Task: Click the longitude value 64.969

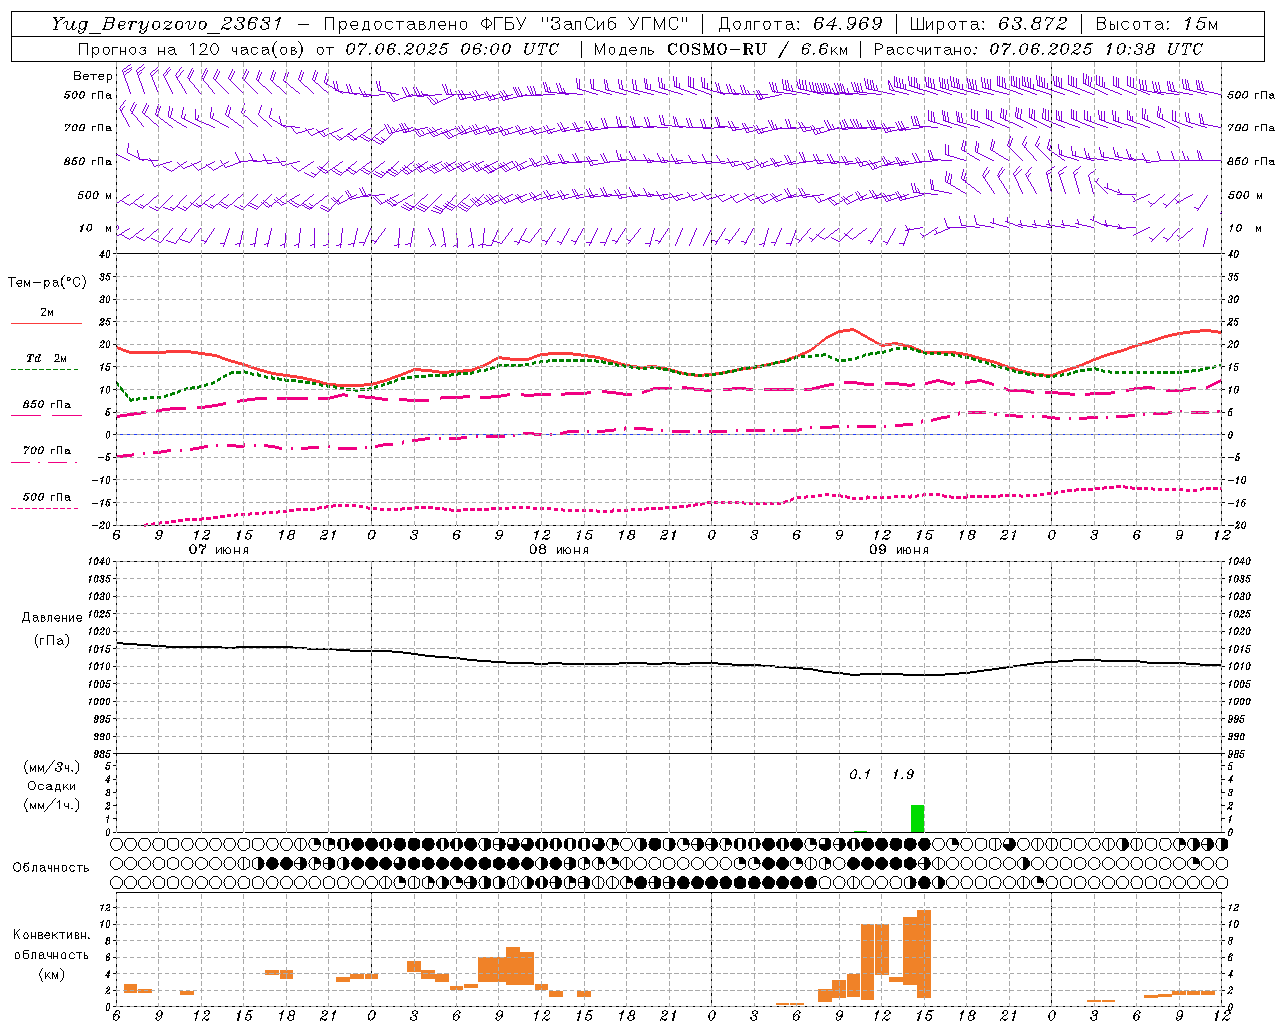Action: click(848, 24)
